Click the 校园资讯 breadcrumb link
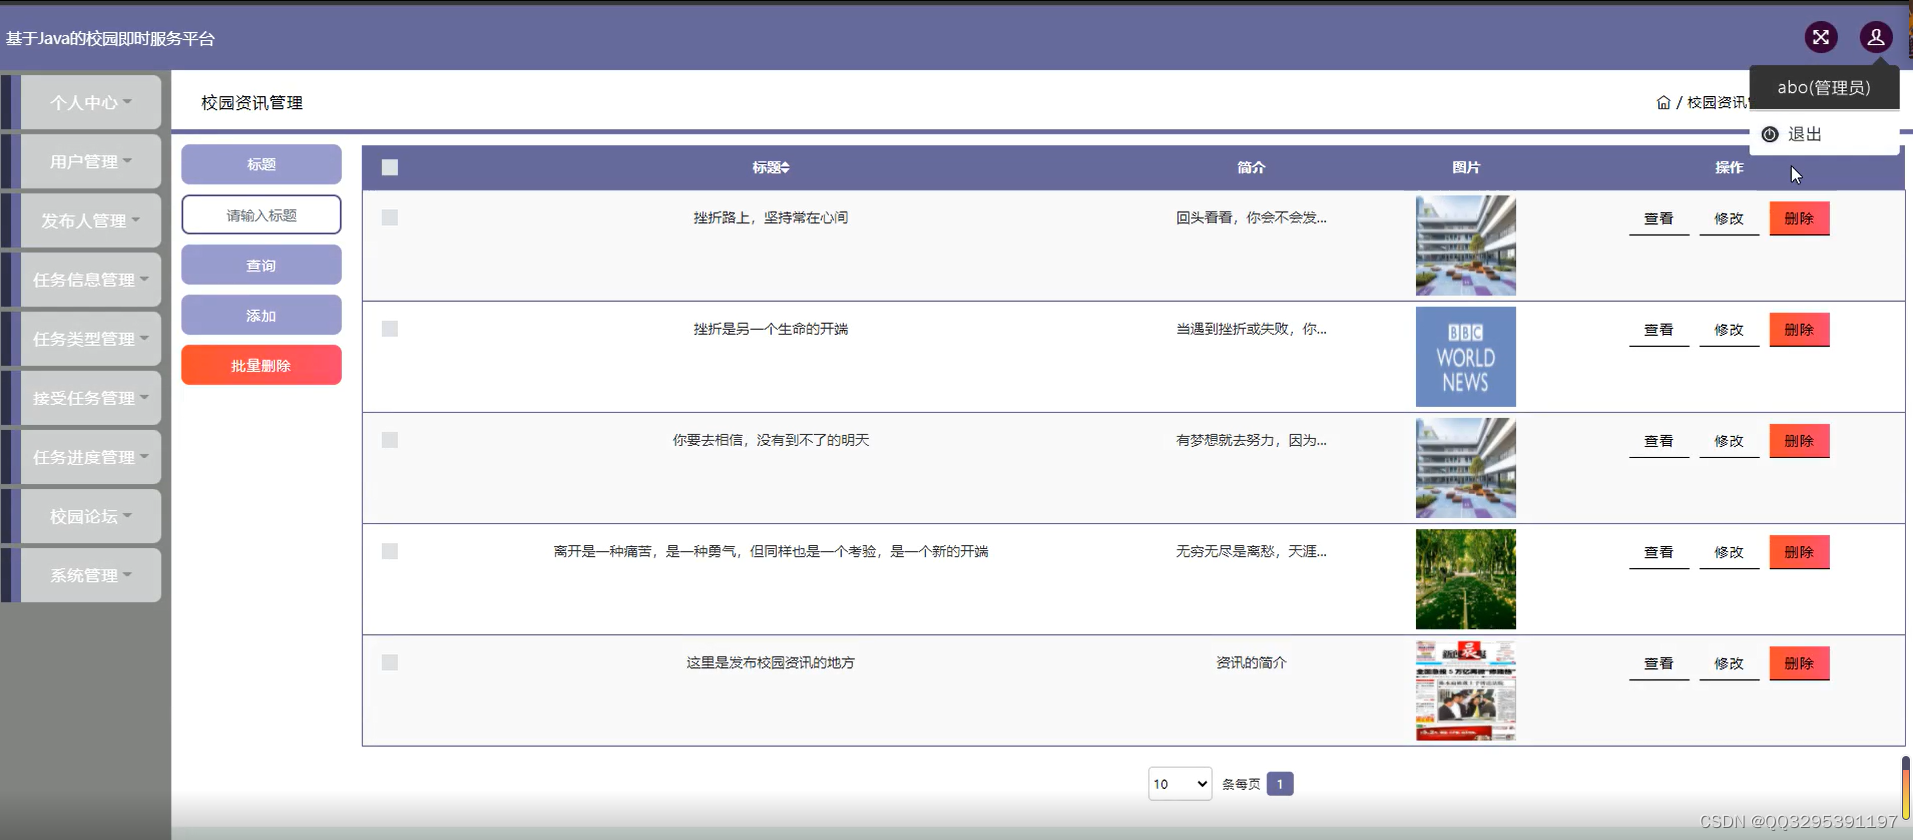Image resolution: width=1913 pixels, height=840 pixels. click(x=1717, y=102)
